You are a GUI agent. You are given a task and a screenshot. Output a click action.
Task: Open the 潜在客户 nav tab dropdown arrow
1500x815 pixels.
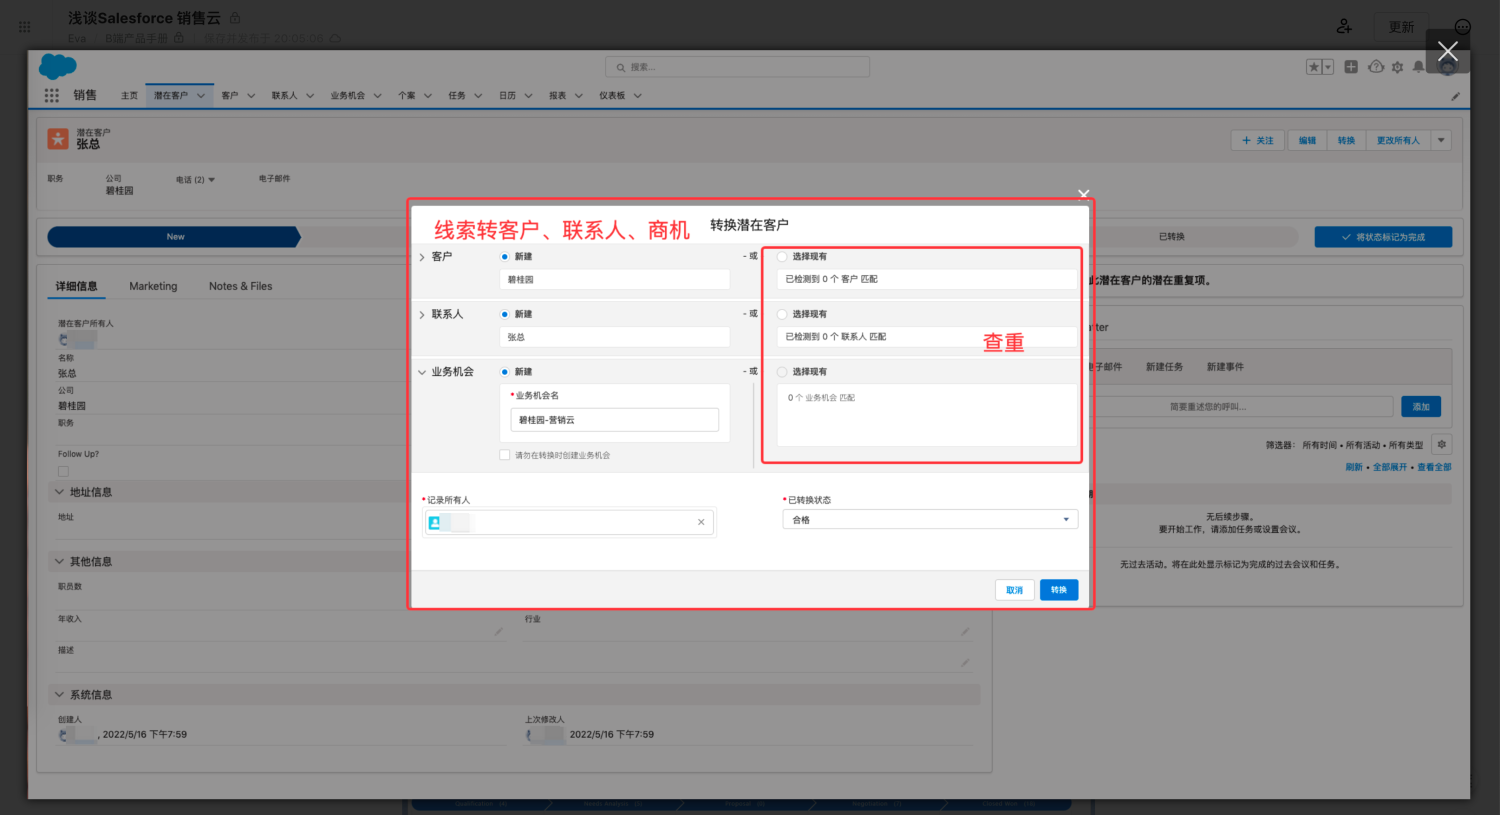(x=201, y=96)
